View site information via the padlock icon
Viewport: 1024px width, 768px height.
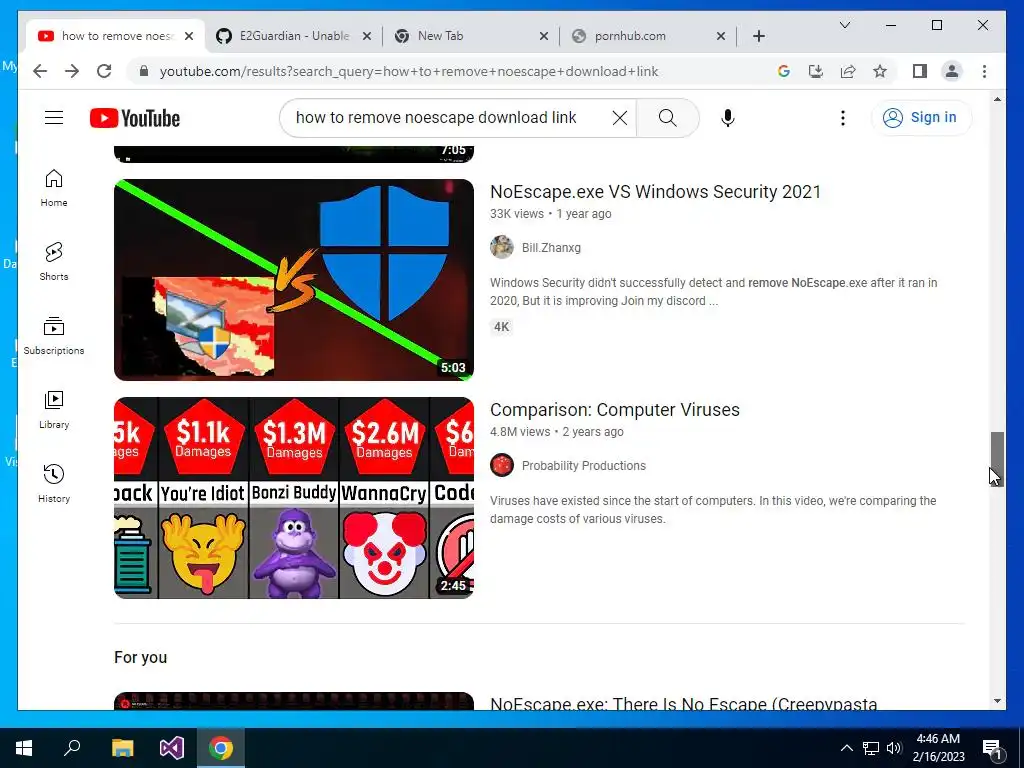coord(144,71)
